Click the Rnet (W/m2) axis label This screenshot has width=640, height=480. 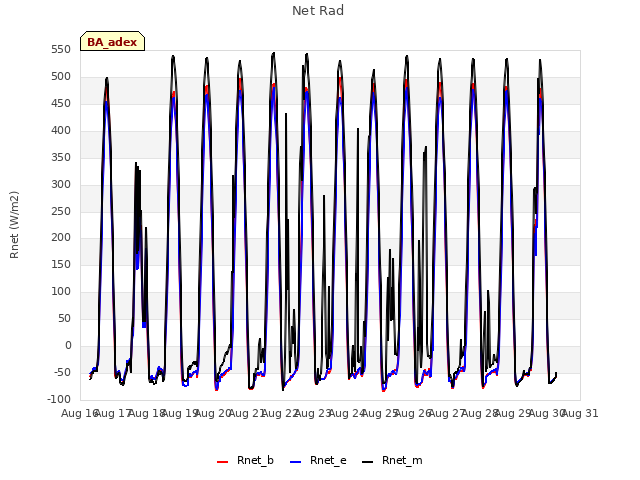14,225
